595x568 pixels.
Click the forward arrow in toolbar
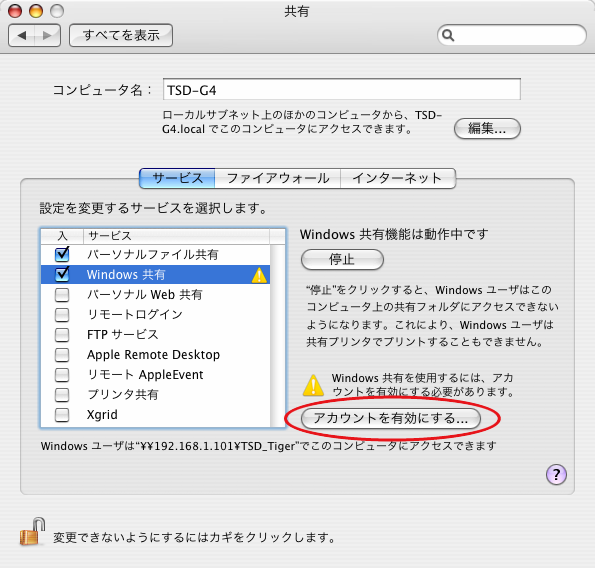(47, 36)
